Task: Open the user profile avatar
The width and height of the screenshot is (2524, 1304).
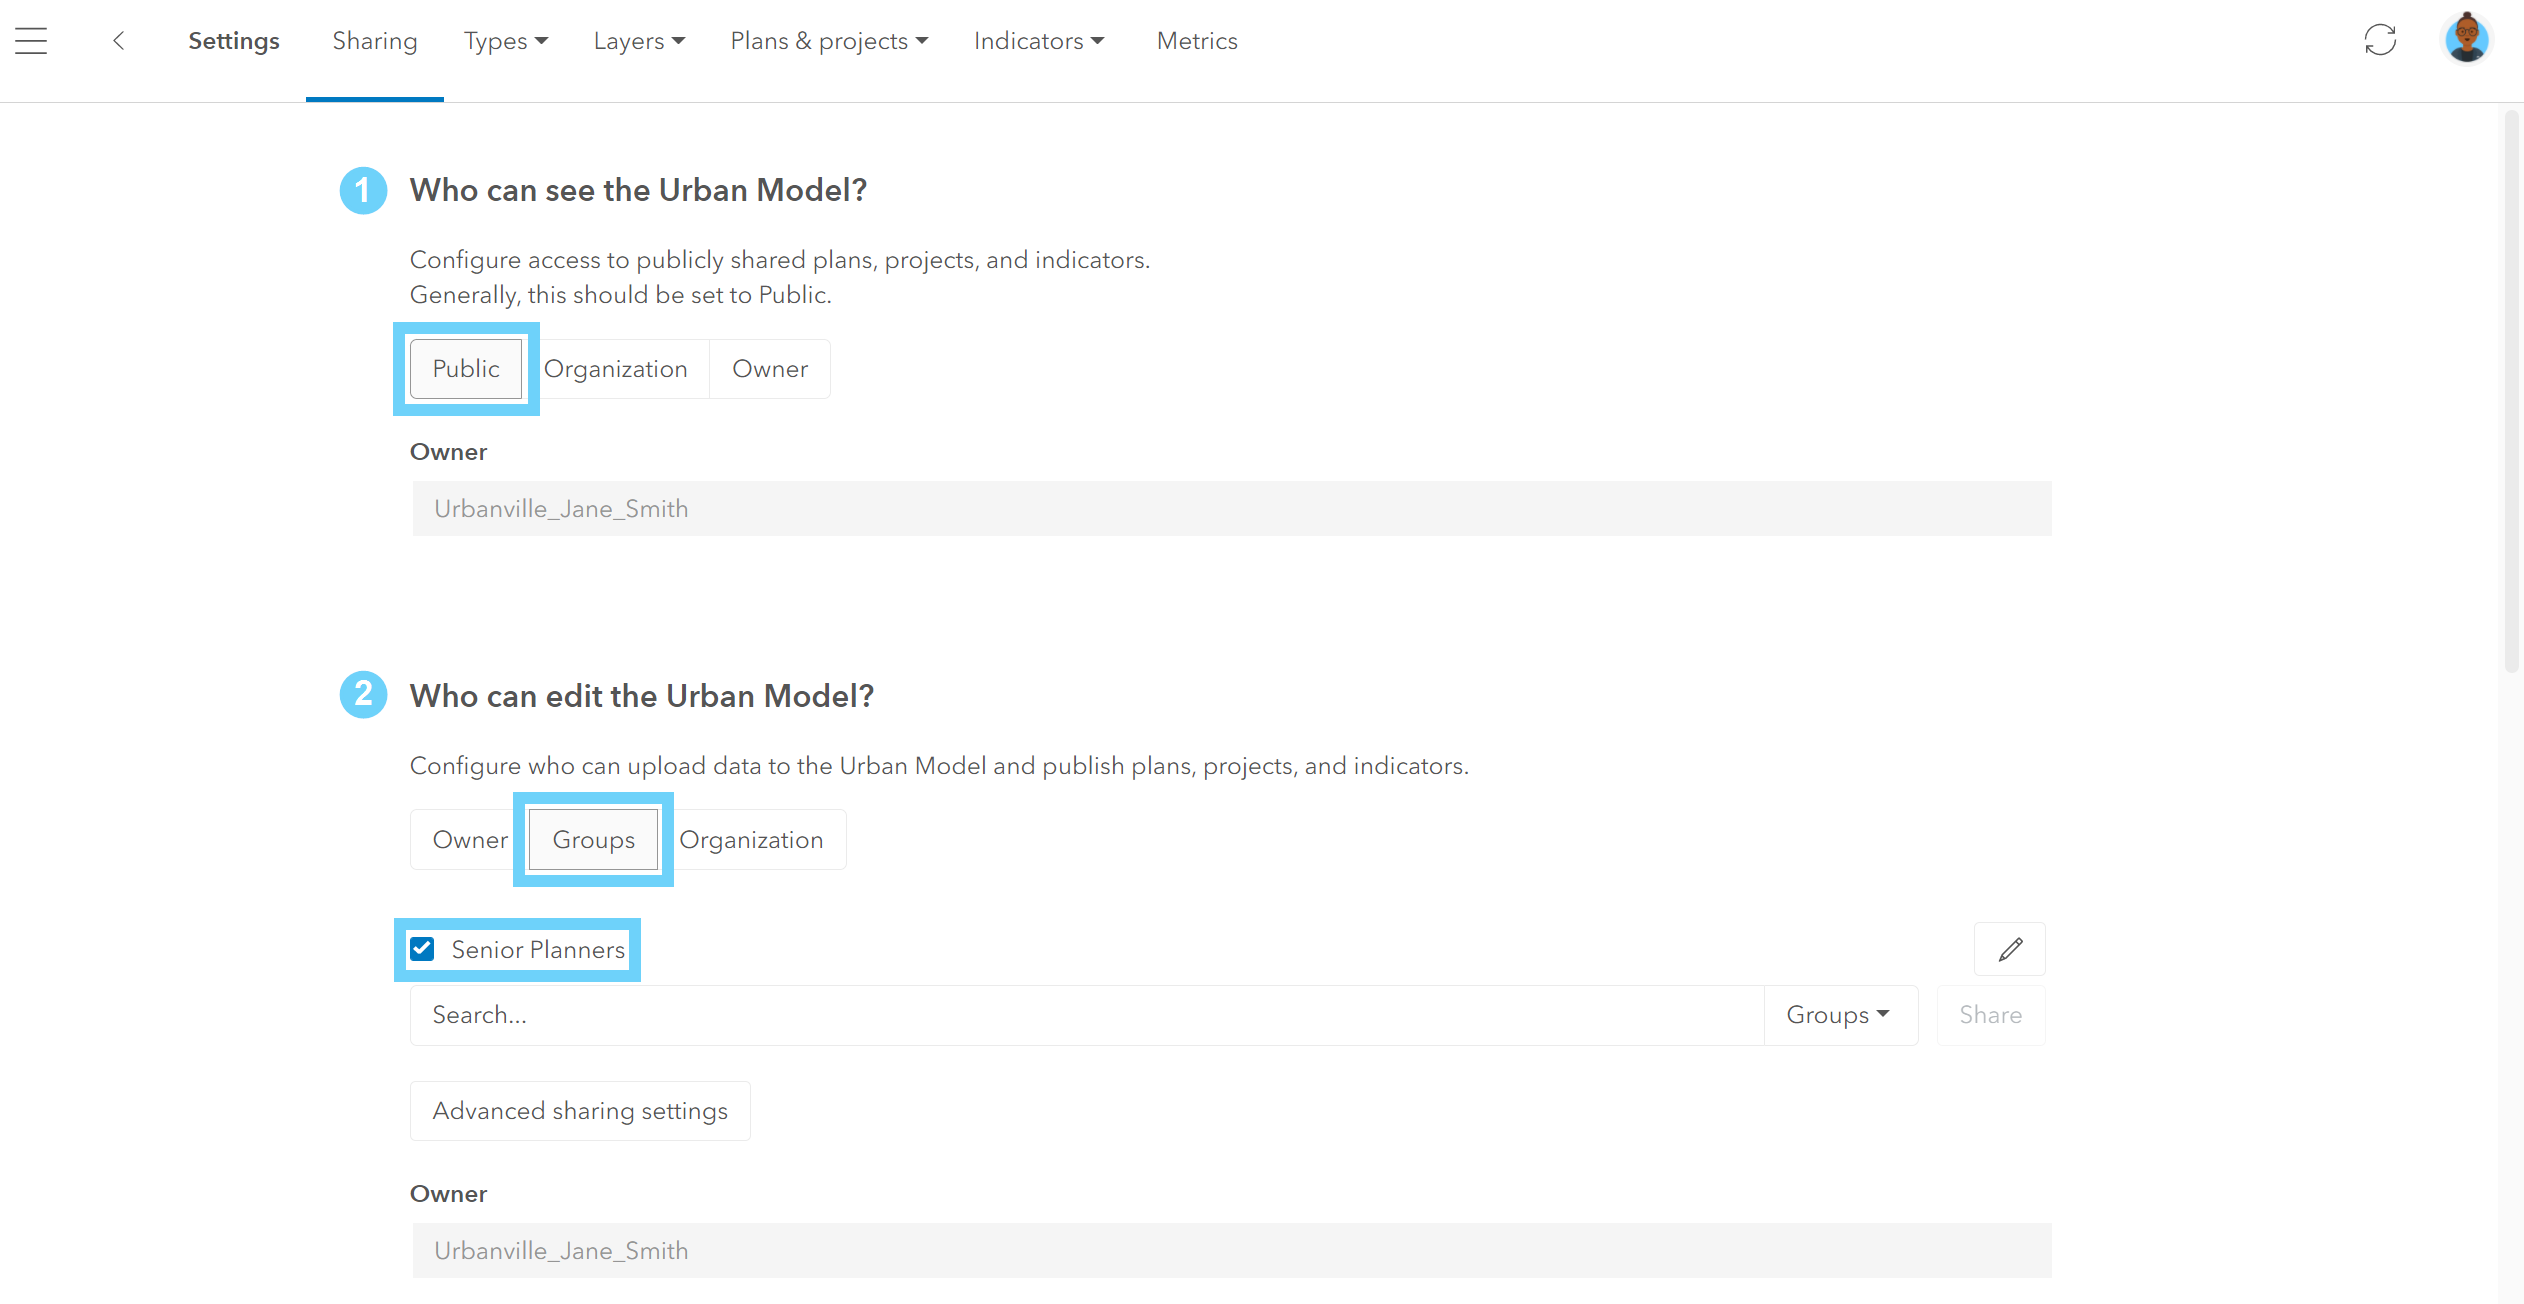Action: [x=2466, y=40]
